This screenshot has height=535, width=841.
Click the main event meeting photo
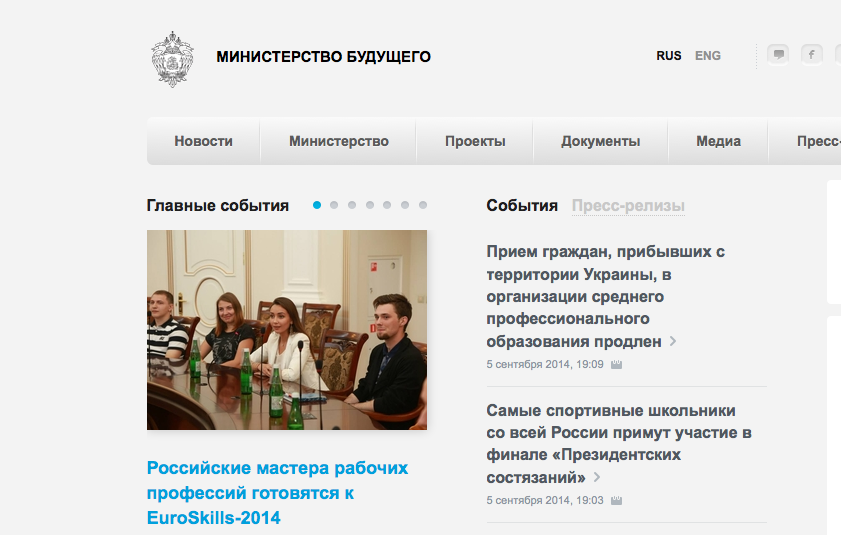(287, 330)
